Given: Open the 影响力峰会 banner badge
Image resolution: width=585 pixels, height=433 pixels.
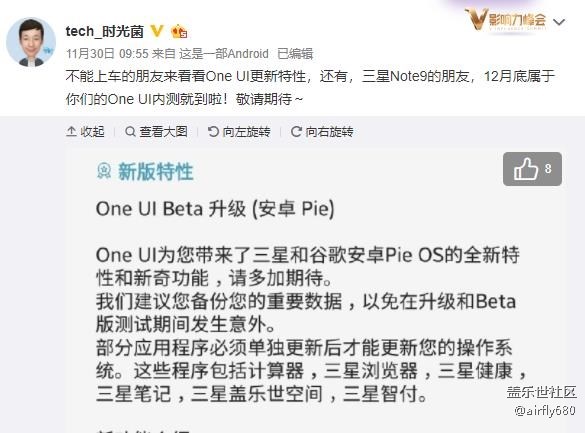Looking at the screenshot, I should pos(506,19).
